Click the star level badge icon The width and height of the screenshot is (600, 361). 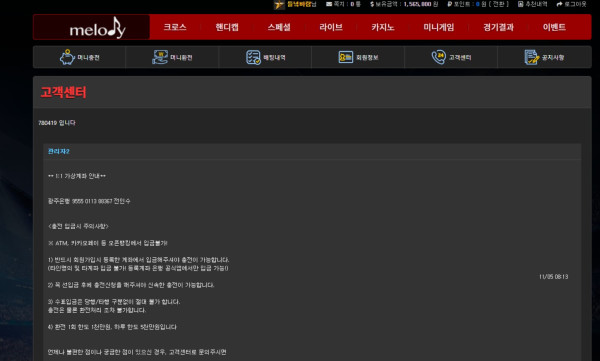click(x=279, y=5)
